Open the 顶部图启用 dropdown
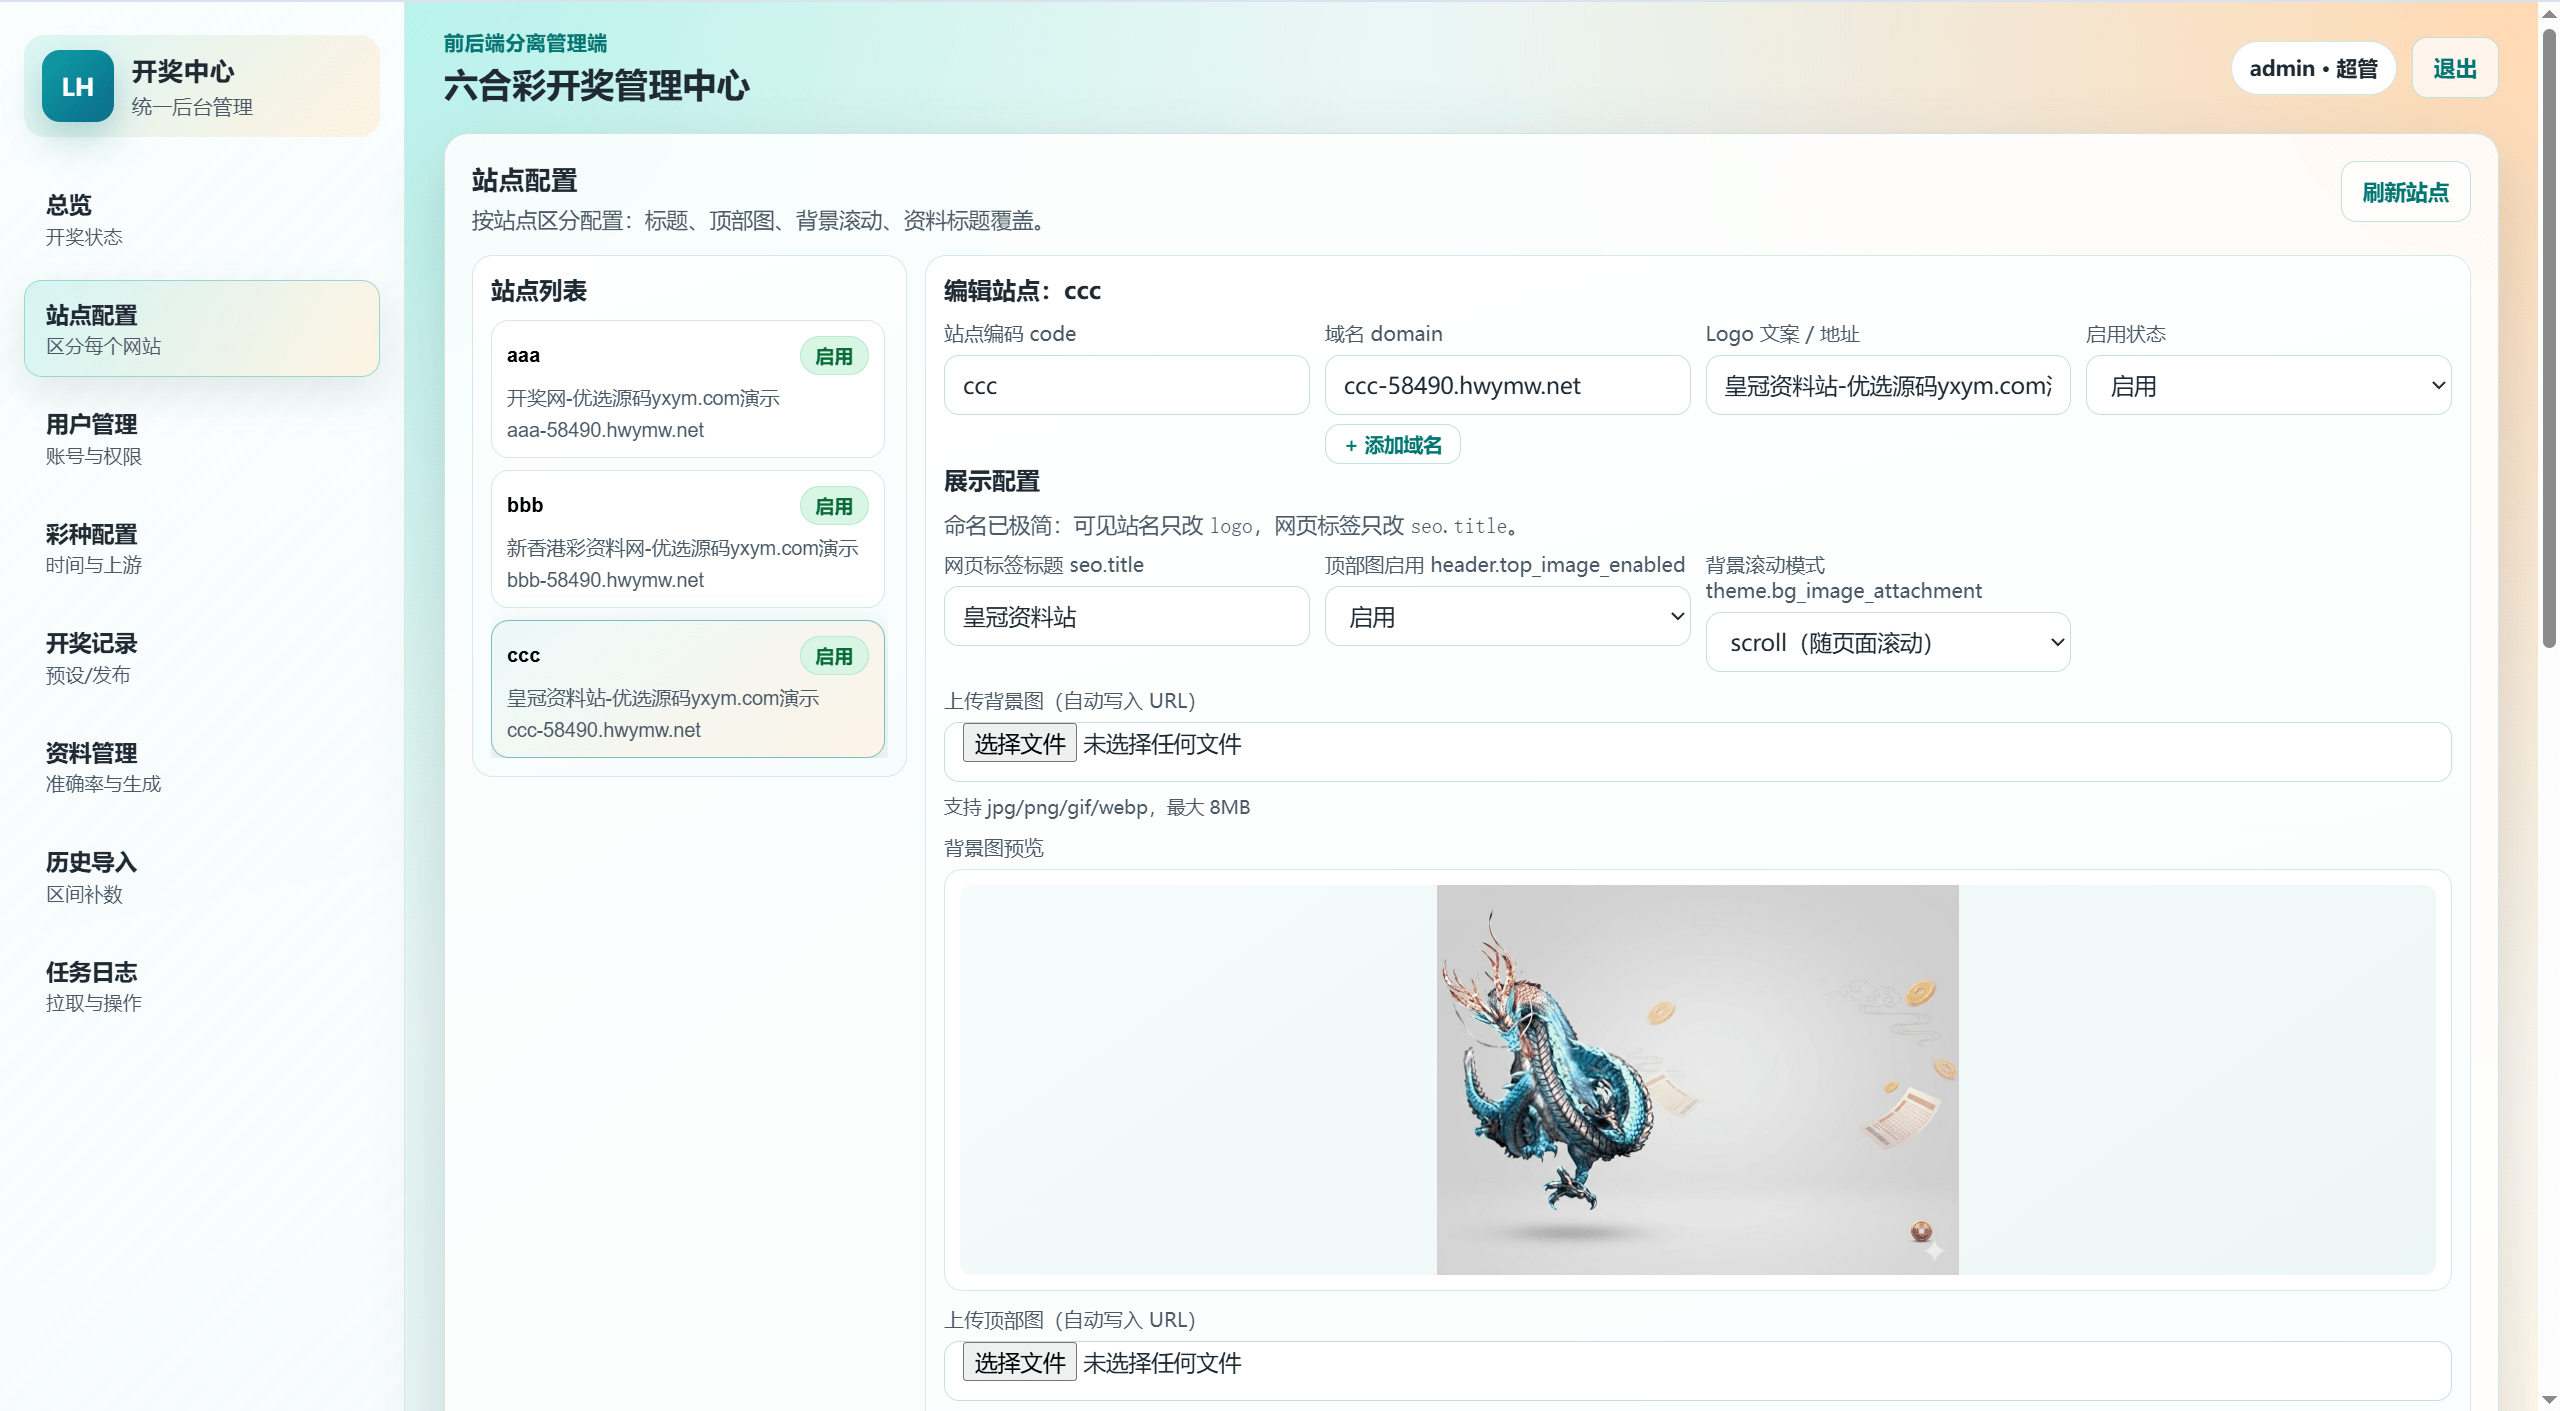This screenshot has height=1411, width=2560. (1507, 616)
